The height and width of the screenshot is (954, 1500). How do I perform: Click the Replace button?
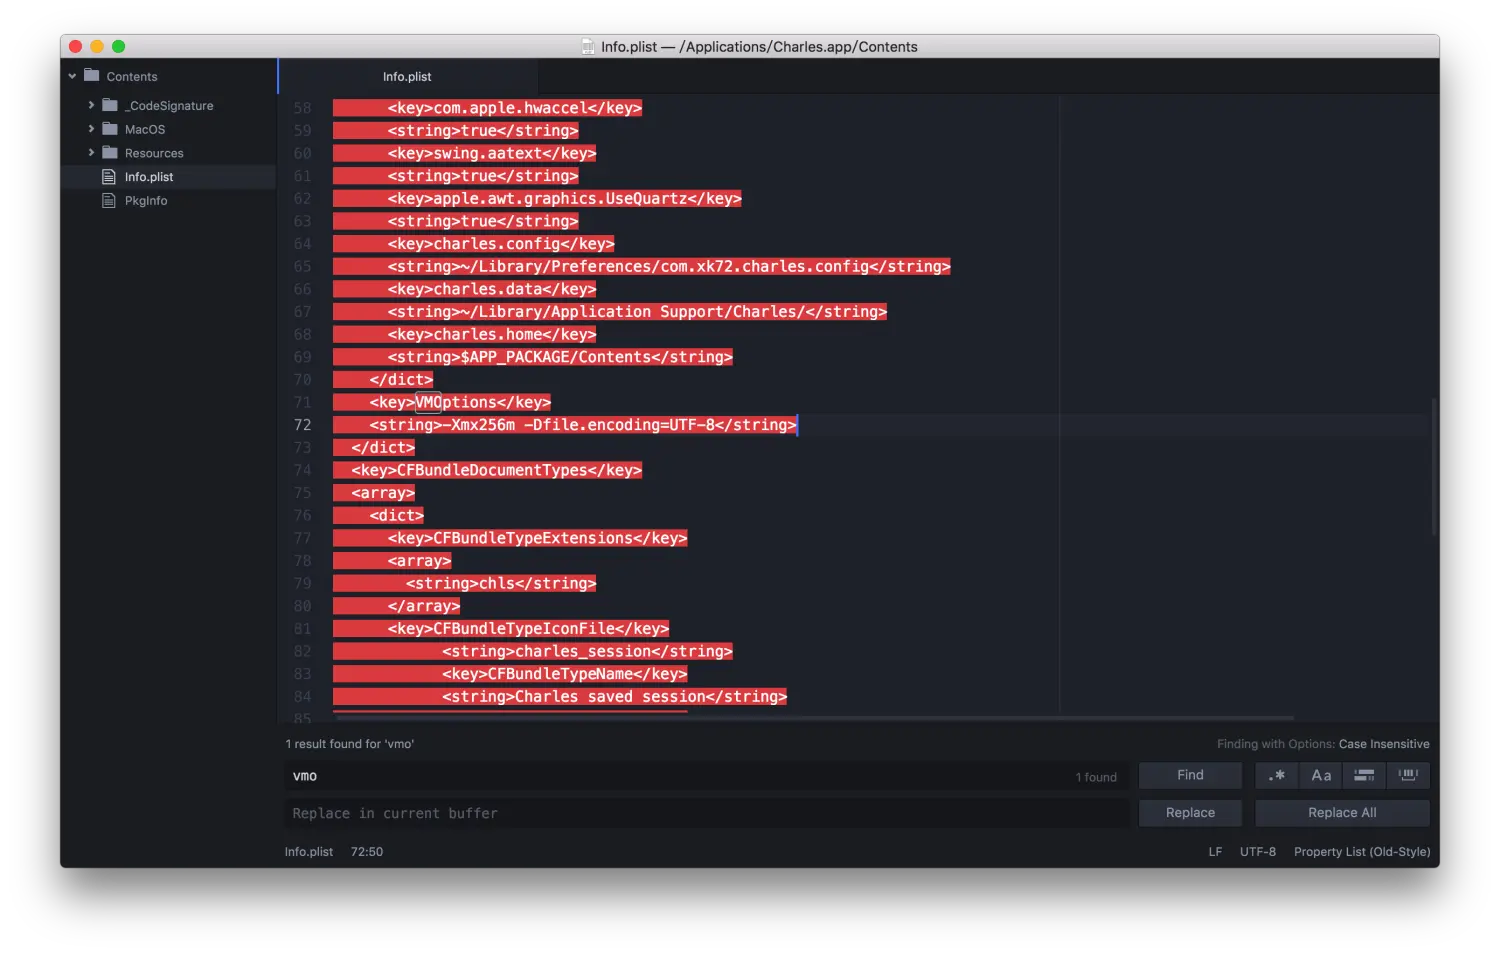[1190, 813]
